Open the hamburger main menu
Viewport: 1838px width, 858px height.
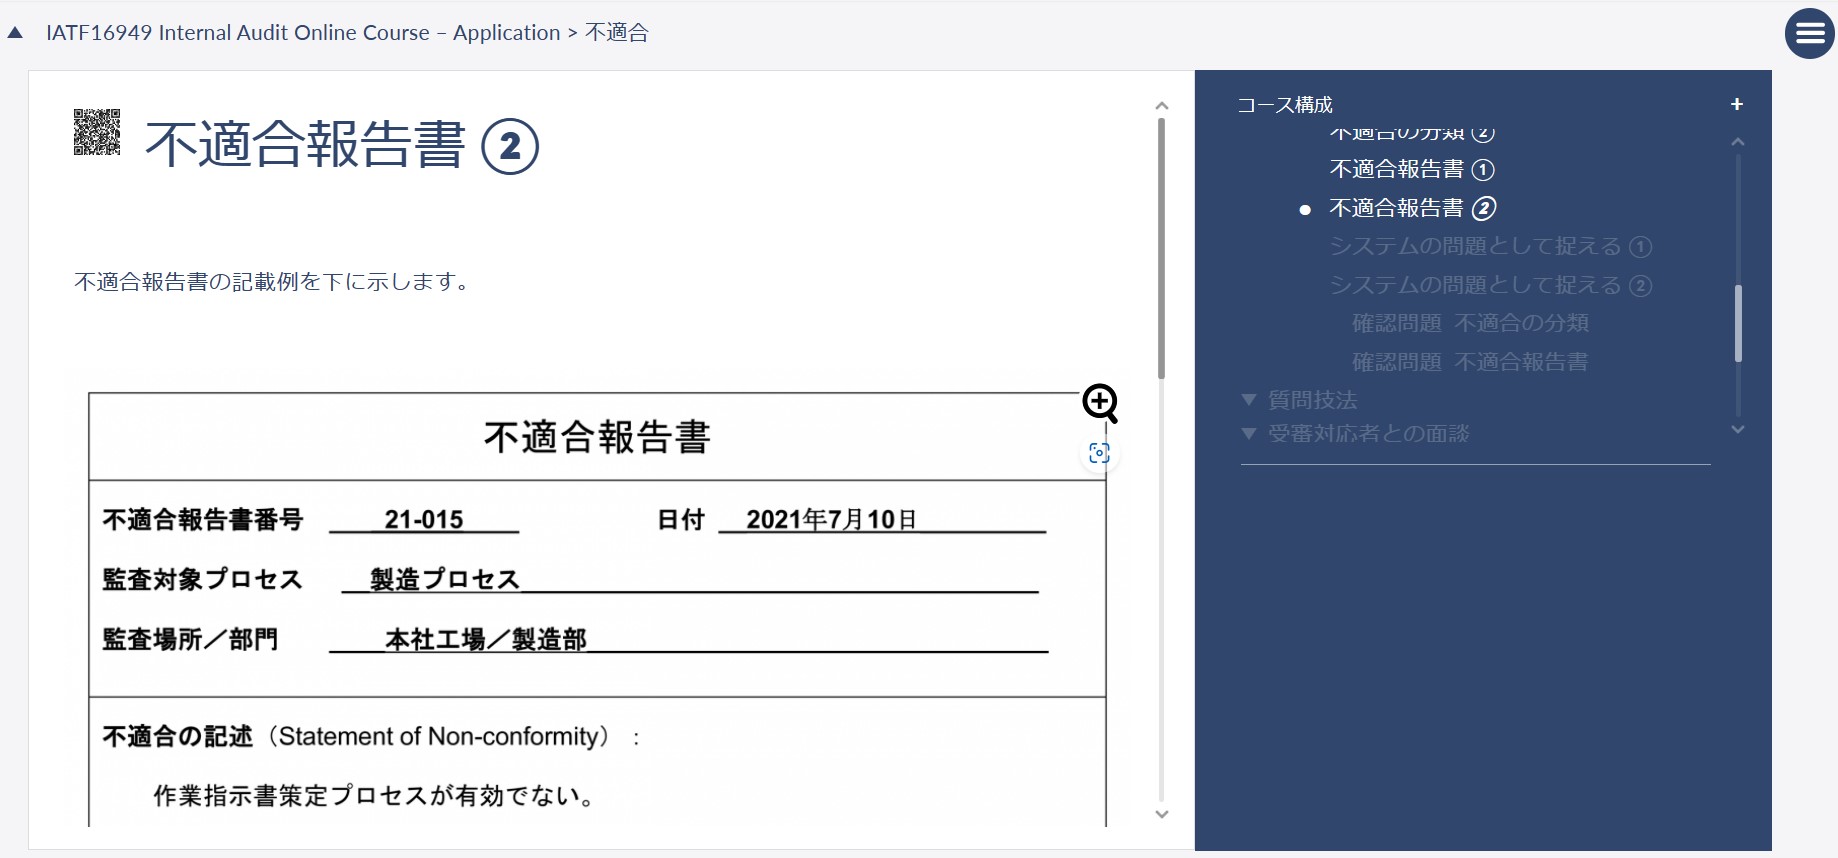pos(1809,34)
